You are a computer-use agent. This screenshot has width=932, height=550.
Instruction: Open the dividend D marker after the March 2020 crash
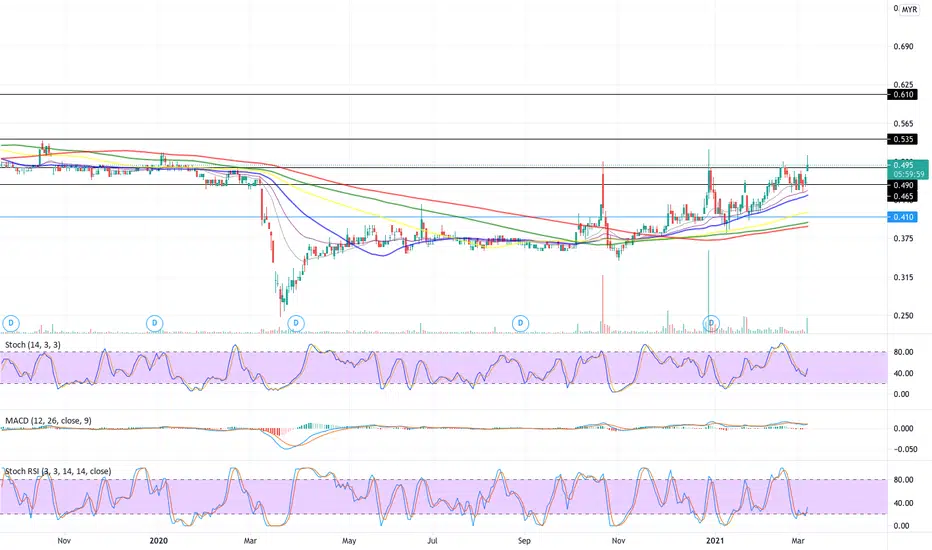coord(296,323)
